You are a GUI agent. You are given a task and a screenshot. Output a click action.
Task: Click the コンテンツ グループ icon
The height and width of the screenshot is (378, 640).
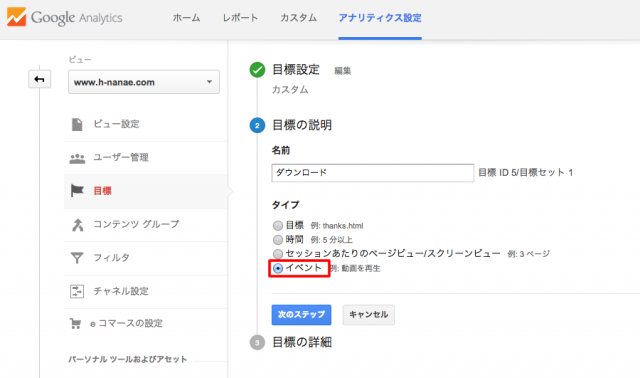coord(77,225)
